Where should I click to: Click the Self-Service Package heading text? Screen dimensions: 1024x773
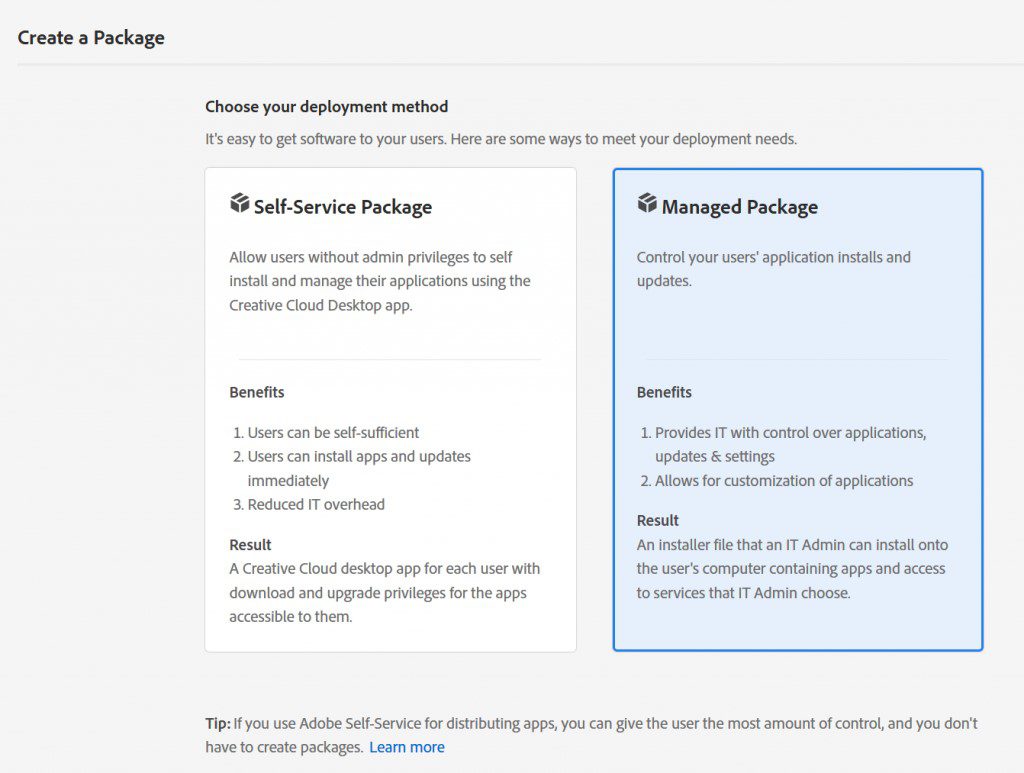click(342, 207)
